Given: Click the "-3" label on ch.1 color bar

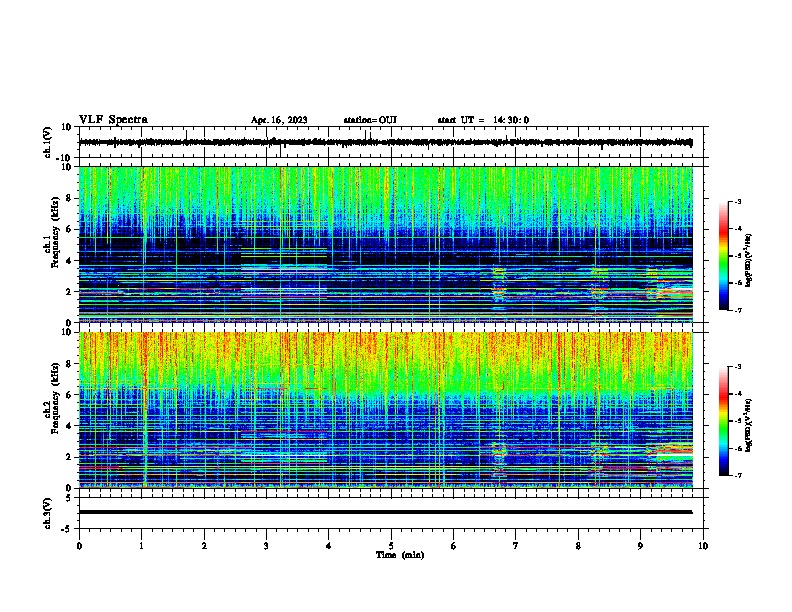Looking at the screenshot, I should tap(737, 202).
